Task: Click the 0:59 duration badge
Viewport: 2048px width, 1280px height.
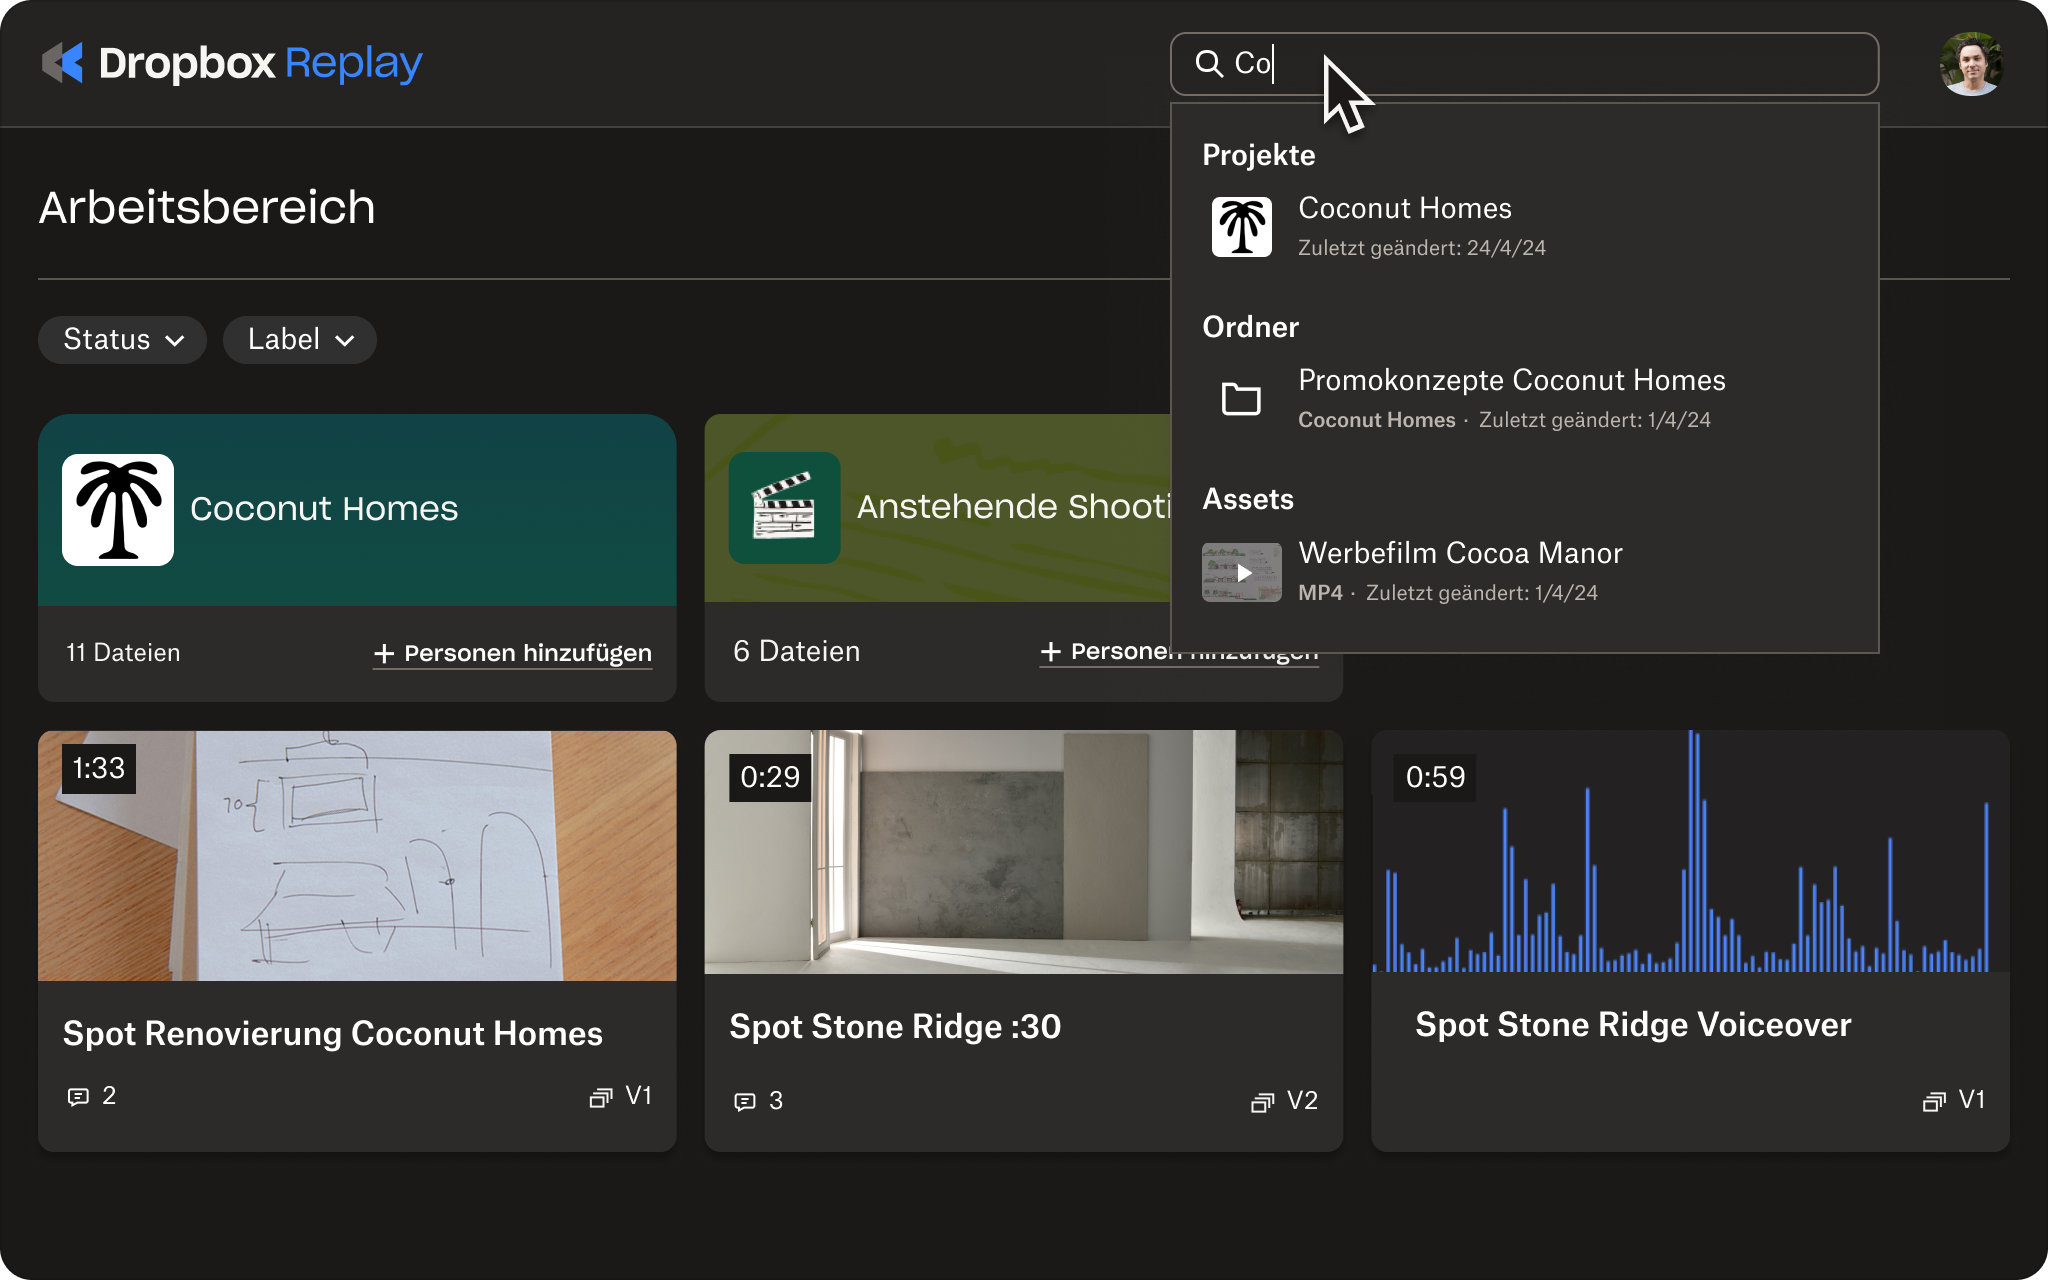Action: tap(1435, 777)
